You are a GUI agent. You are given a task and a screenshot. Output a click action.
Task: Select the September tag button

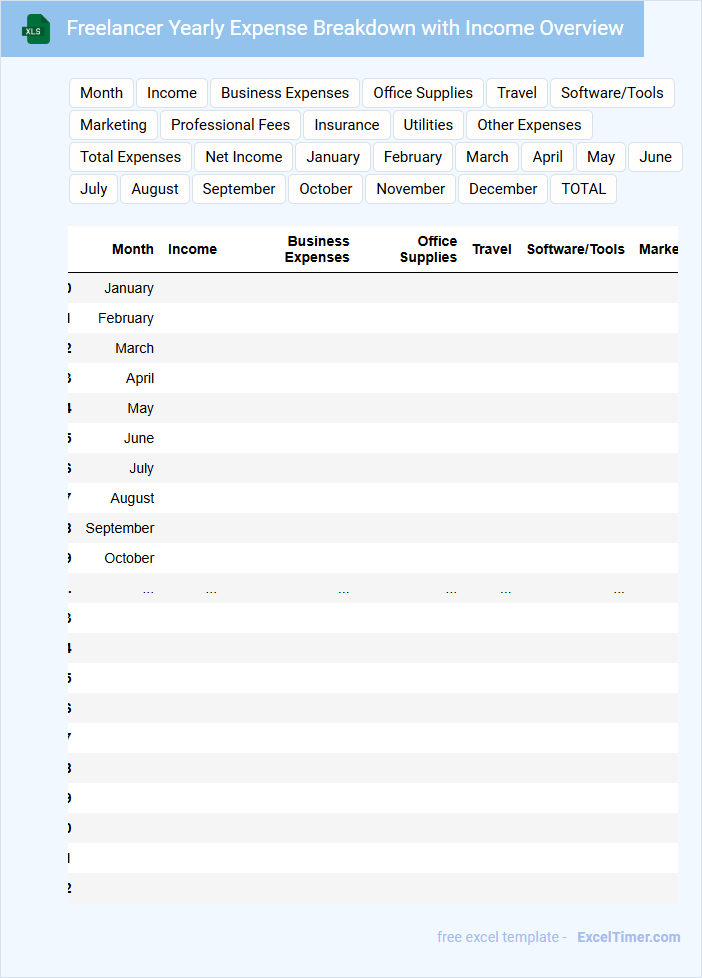tap(239, 188)
